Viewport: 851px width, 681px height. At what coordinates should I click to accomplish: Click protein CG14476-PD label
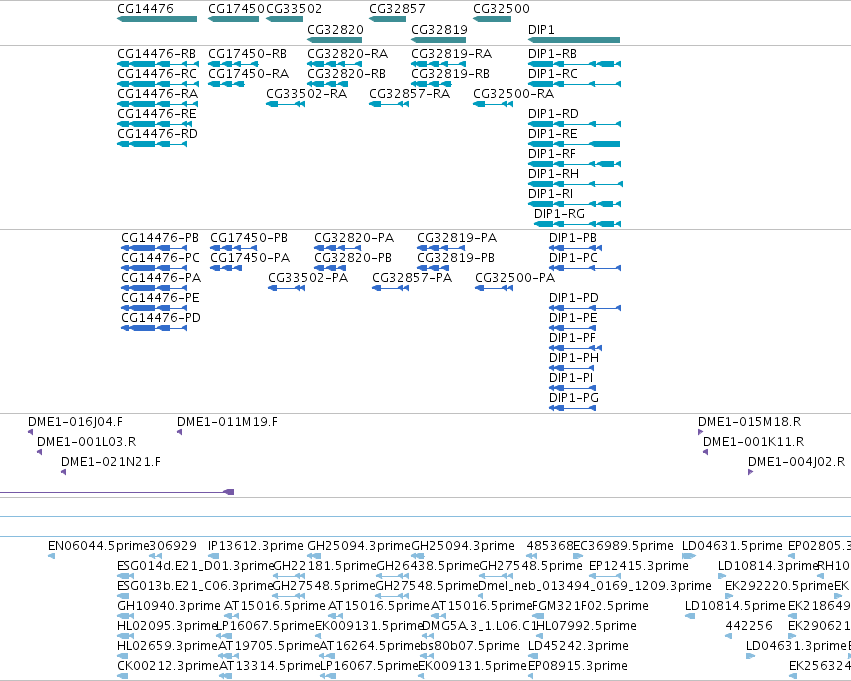(161, 318)
